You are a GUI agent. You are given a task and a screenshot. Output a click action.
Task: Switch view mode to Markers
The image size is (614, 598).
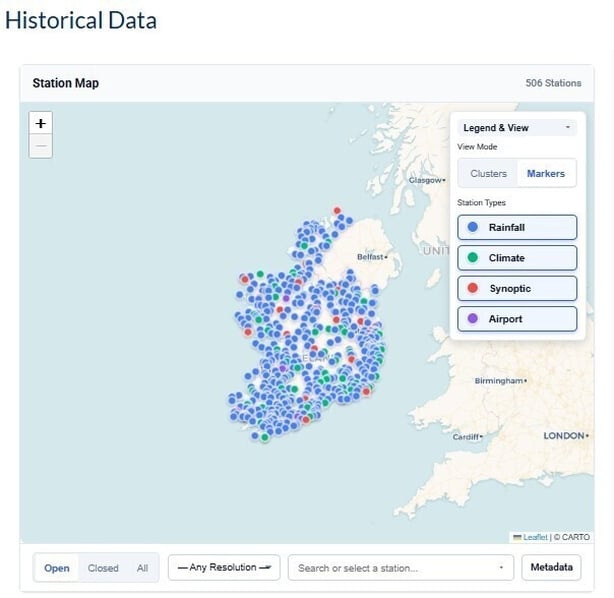click(x=546, y=173)
